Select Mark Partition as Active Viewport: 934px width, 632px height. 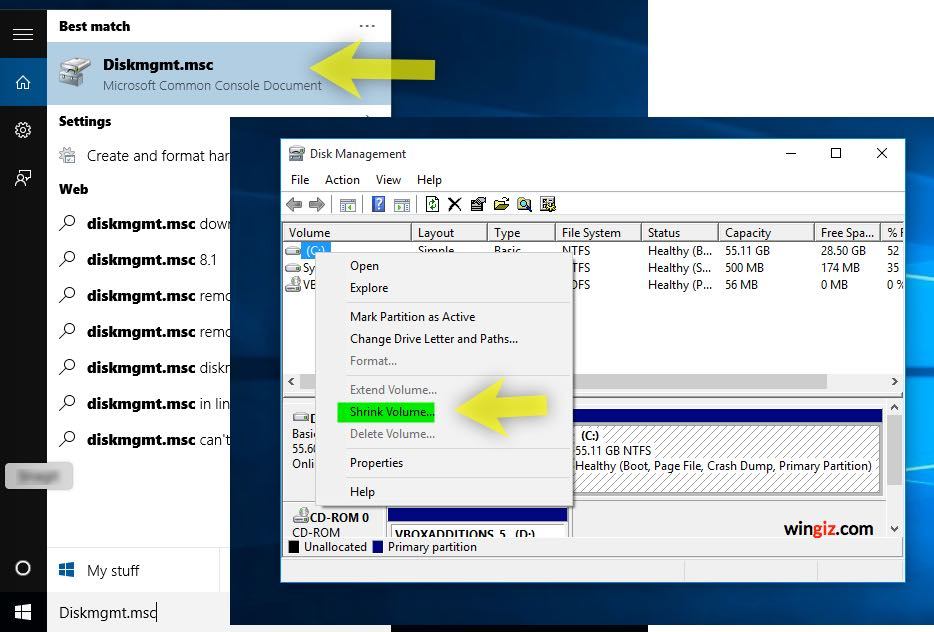tap(444, 317)
